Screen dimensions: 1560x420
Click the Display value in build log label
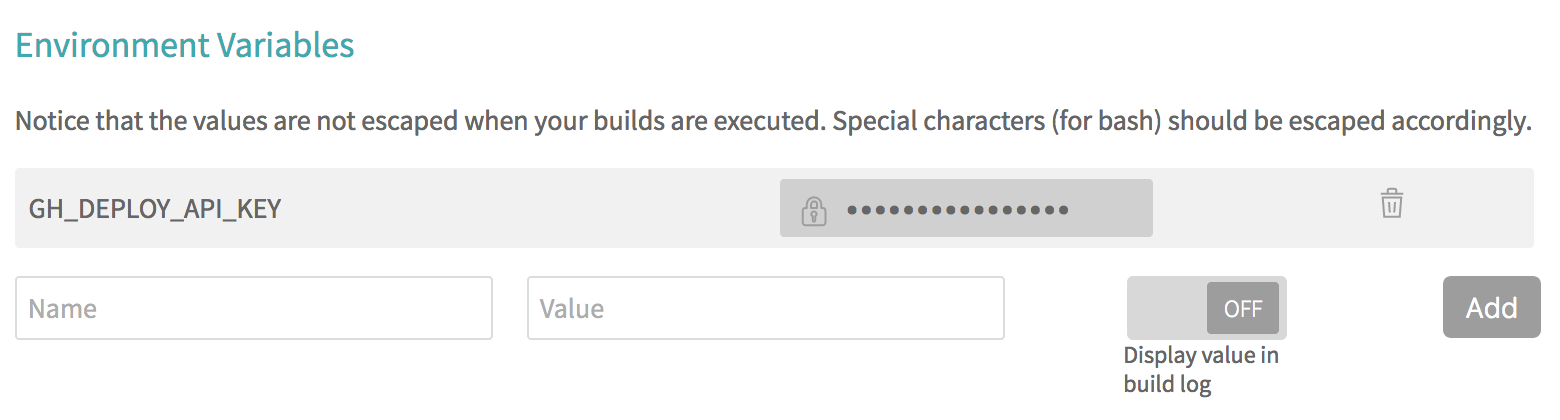pos(1201,369)
